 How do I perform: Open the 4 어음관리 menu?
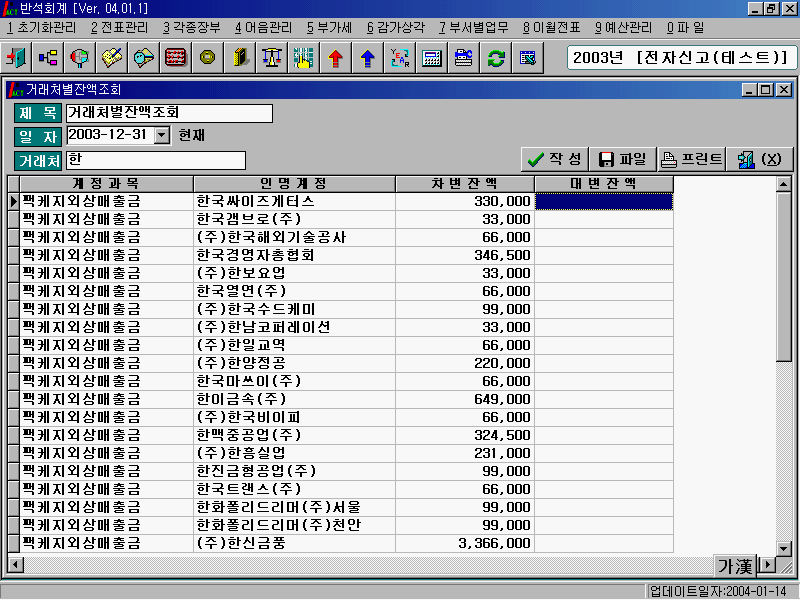[264, 28]
